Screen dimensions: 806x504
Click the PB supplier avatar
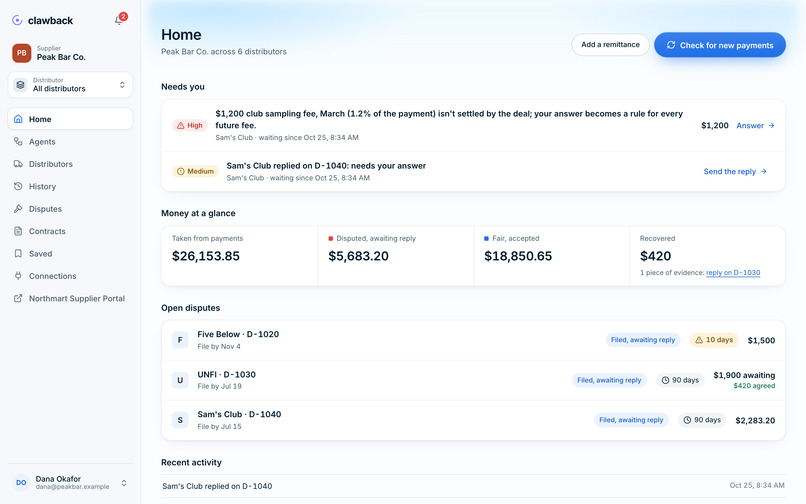point(22,53)
